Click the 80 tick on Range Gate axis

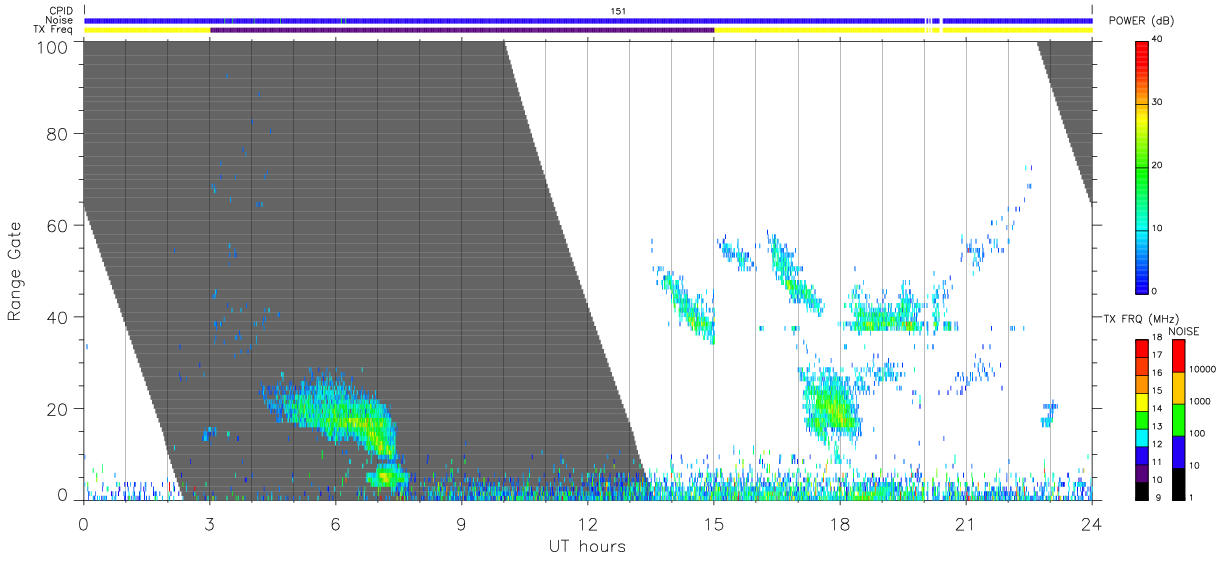click(x=58, y=134)
